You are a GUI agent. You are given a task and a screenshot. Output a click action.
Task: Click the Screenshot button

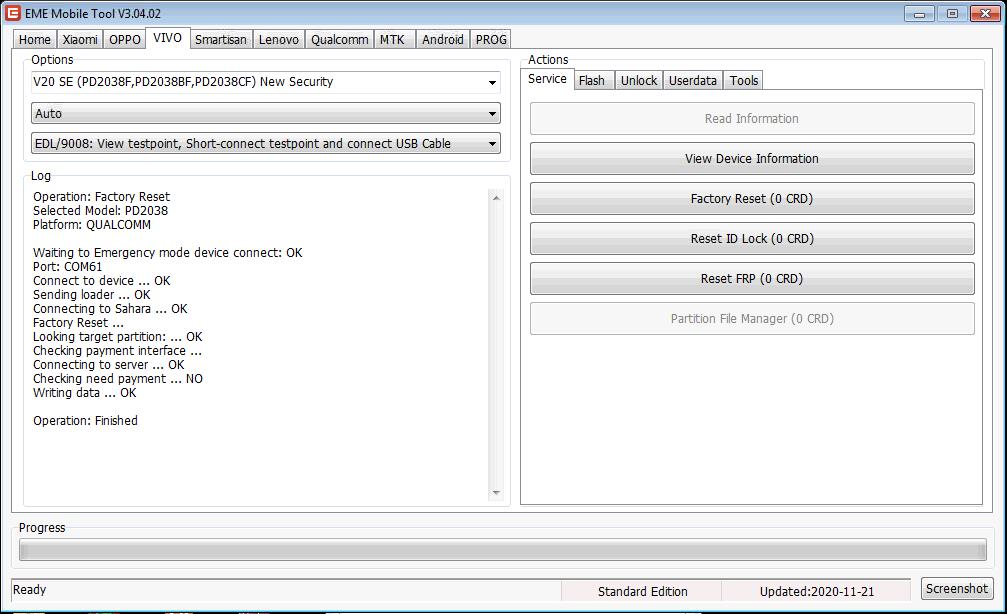pyautogui.click(x=957, y=588)
